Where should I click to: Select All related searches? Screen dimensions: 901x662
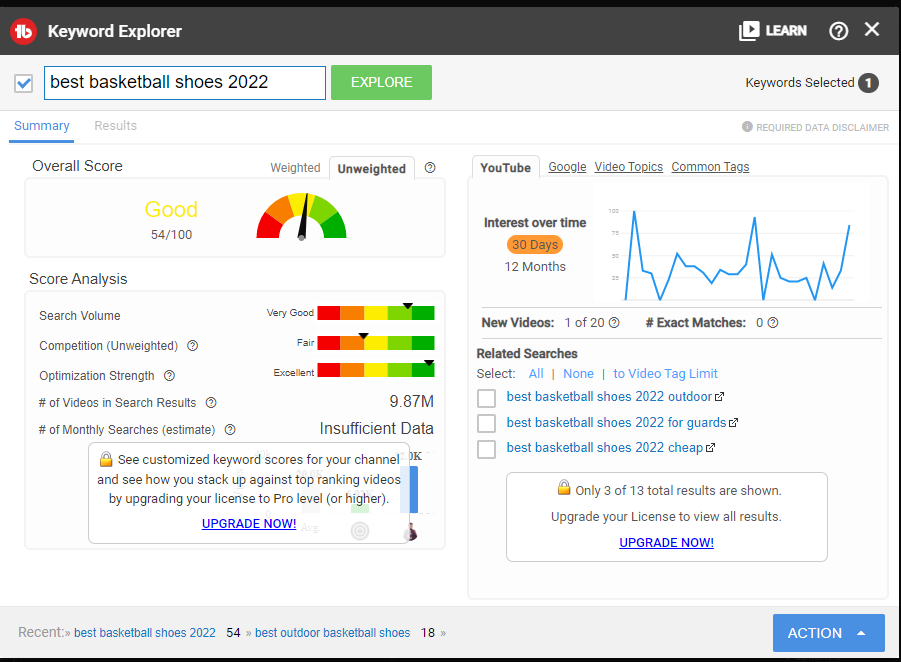click(x=536, y=374)
